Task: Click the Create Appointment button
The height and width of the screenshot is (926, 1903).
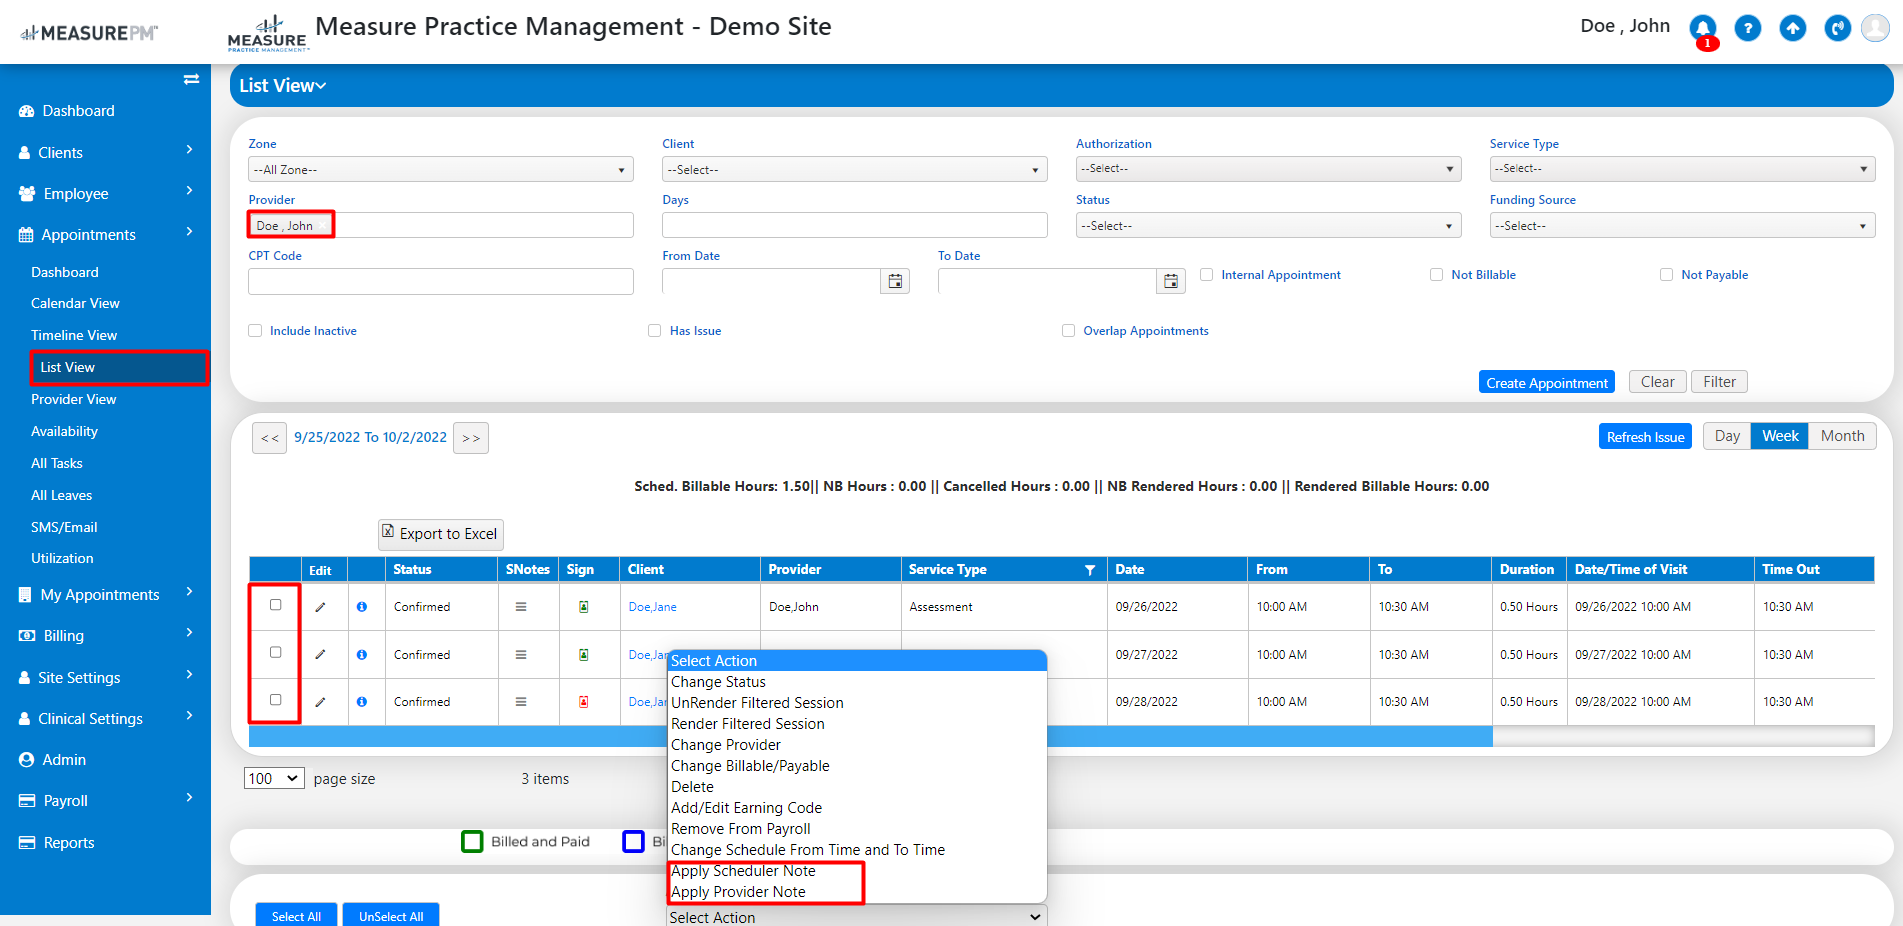Action: (x=1547, y=383)
